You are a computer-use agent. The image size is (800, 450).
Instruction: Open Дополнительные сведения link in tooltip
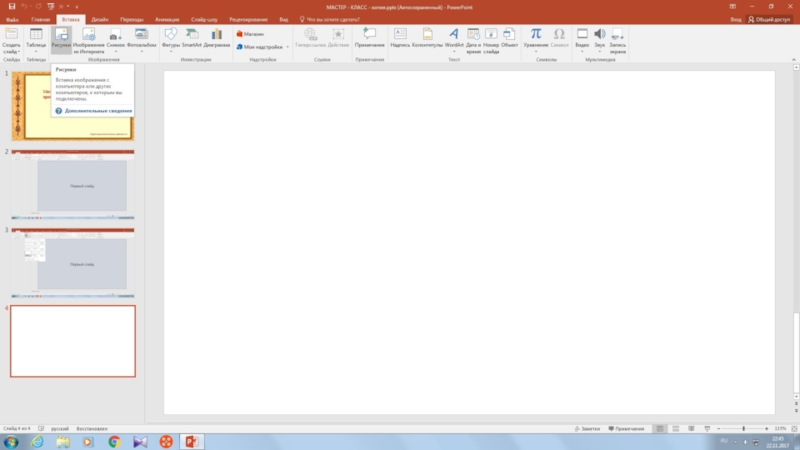(x=98, y=111)
